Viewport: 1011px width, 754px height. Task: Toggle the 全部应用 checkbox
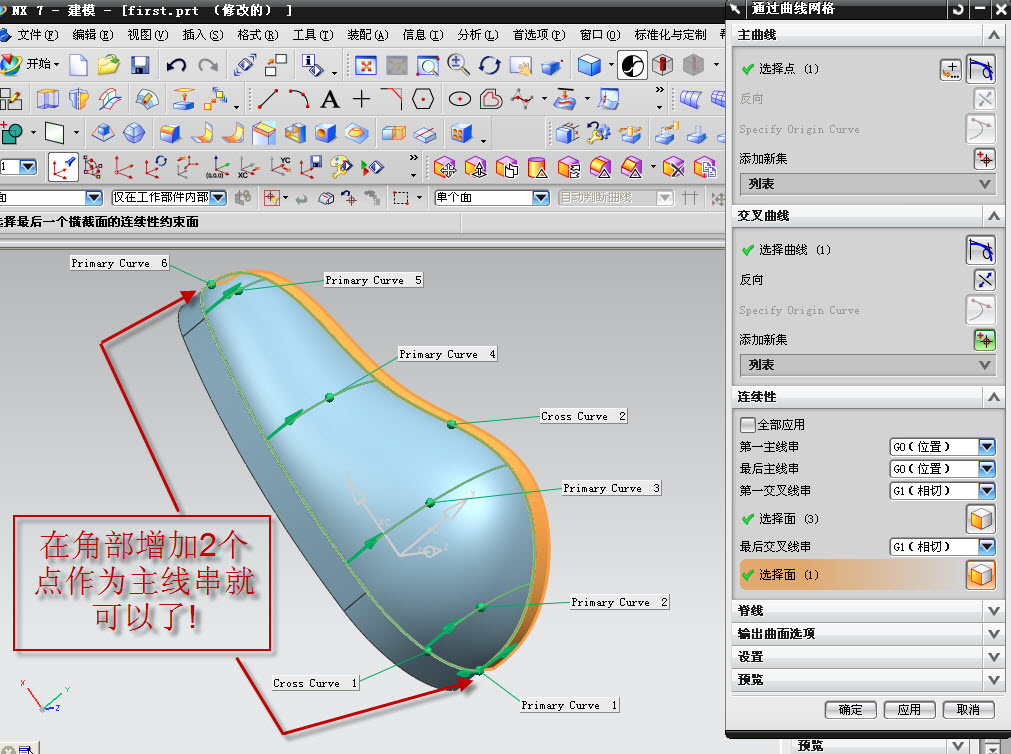pyautogui.click(x=748, y=424)
